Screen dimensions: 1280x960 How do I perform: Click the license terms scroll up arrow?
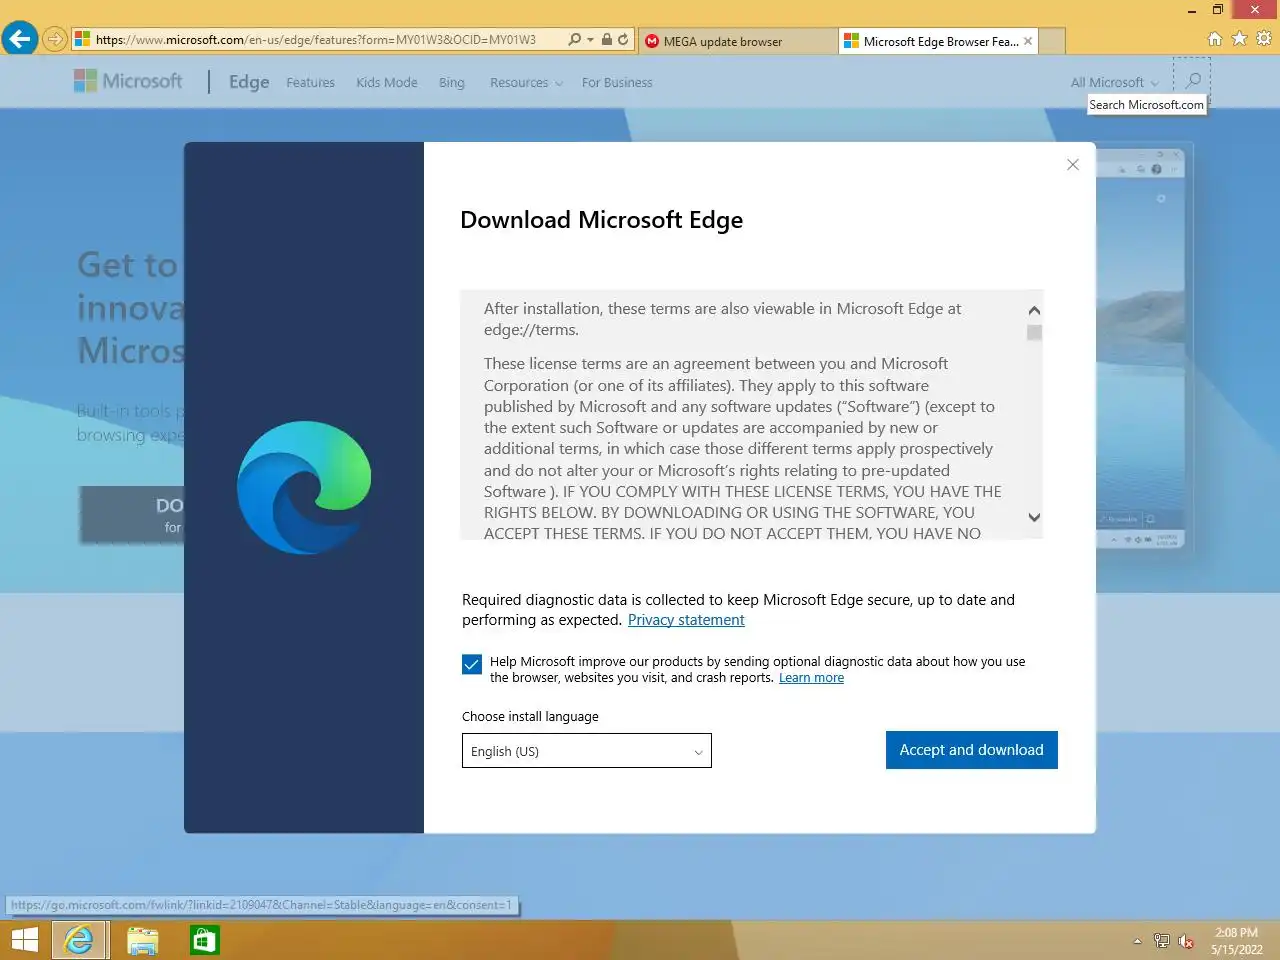[1034, 310]
